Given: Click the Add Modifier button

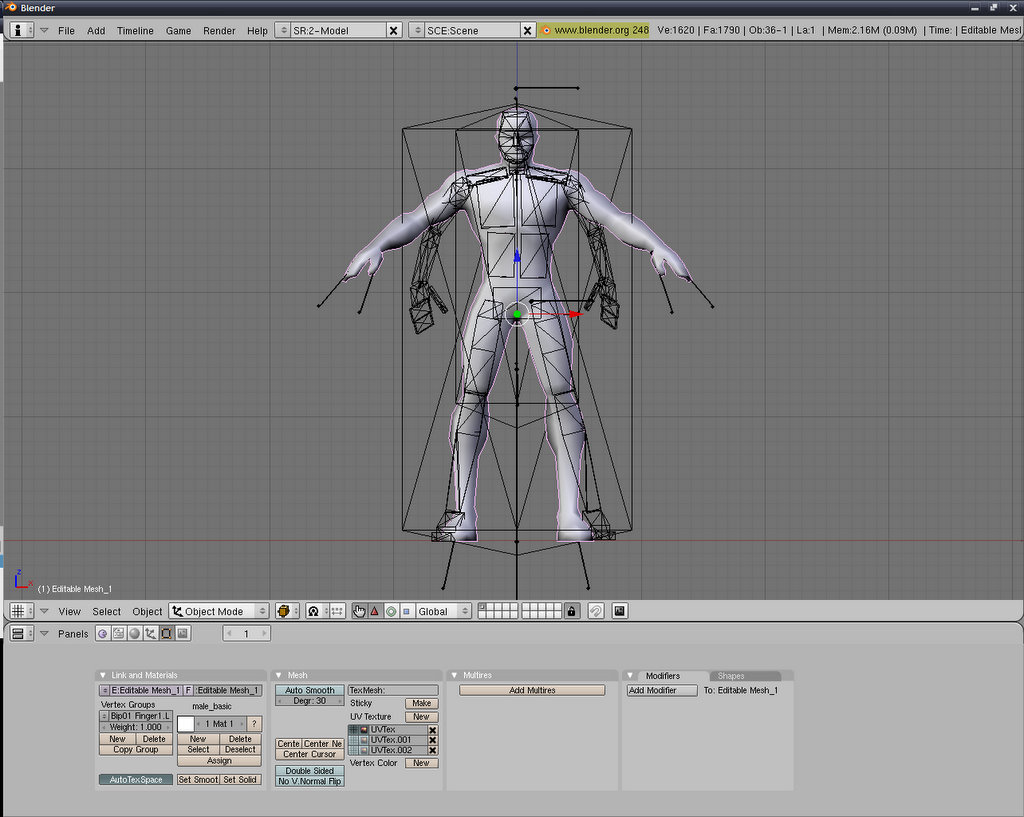Looking at the screenshot, I should [661, 690].
